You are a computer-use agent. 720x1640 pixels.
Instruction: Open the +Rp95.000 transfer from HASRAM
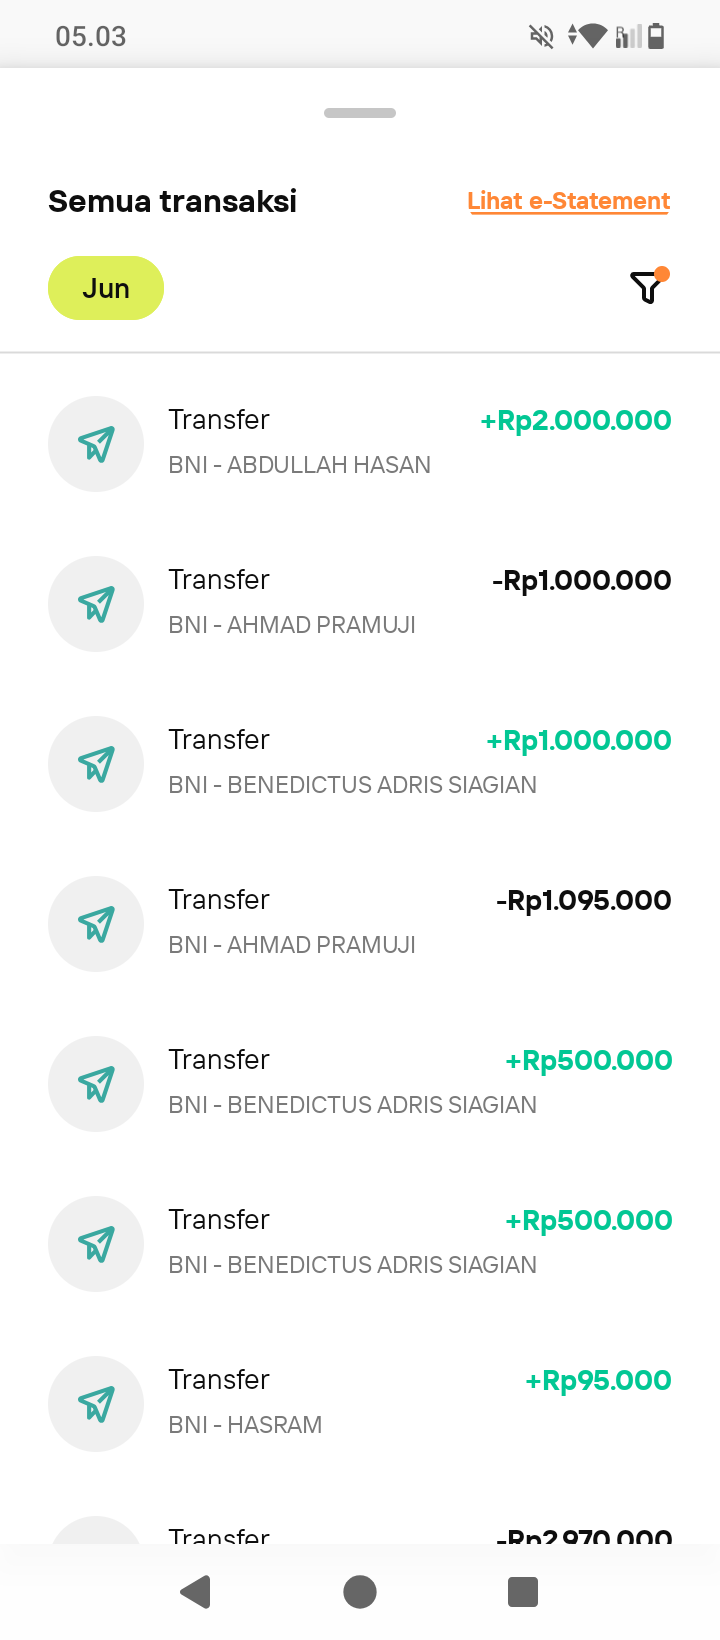(360, 1404)
